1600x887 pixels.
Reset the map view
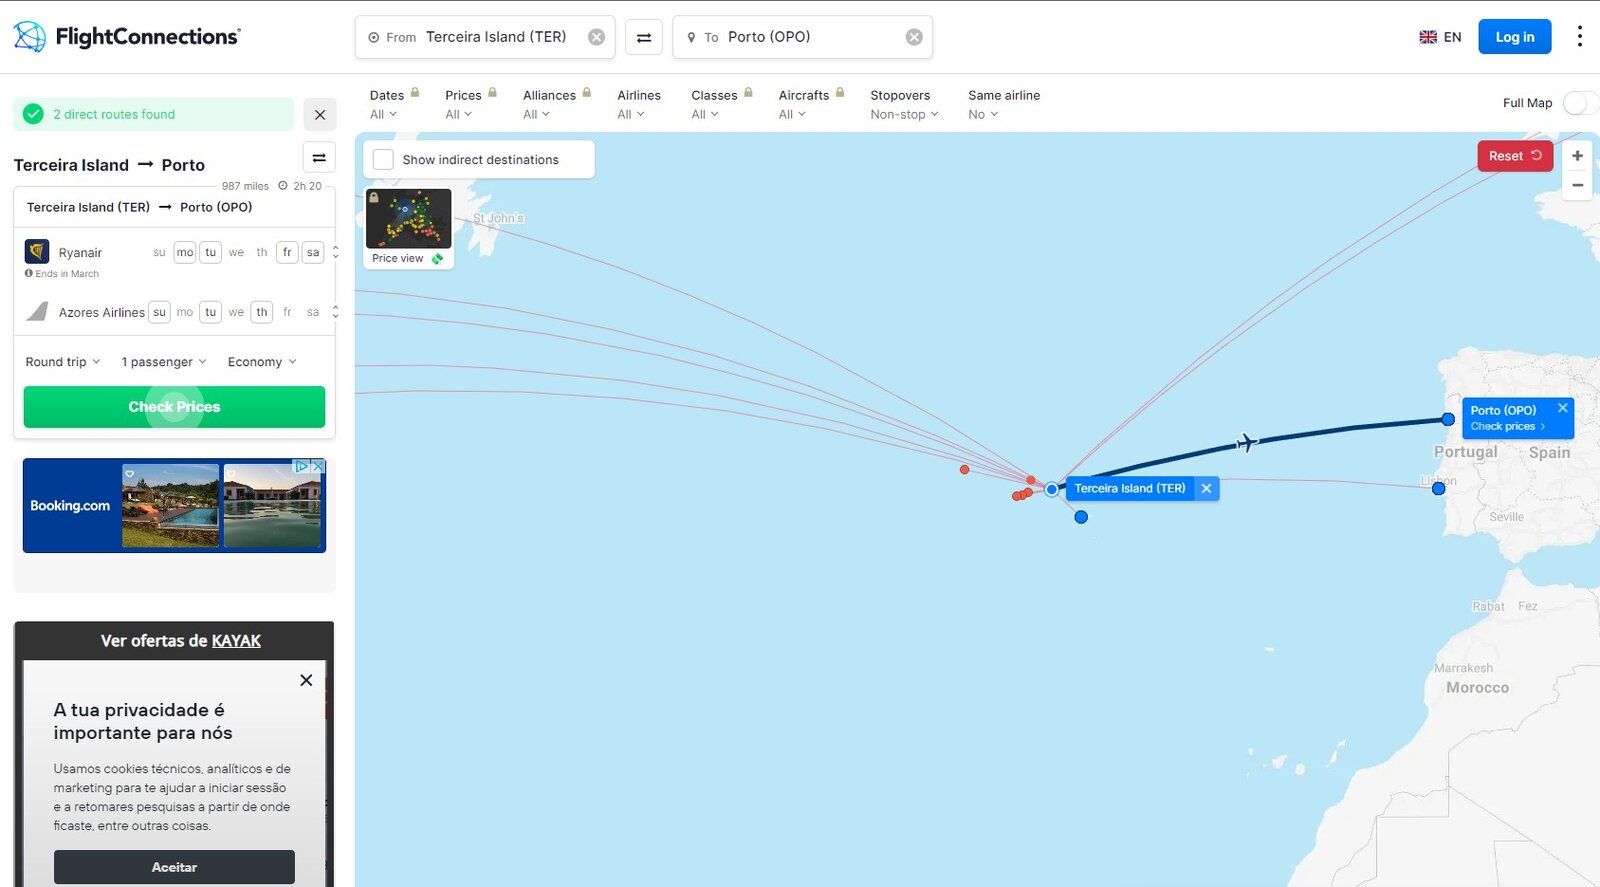click(x=1515, y=156)
